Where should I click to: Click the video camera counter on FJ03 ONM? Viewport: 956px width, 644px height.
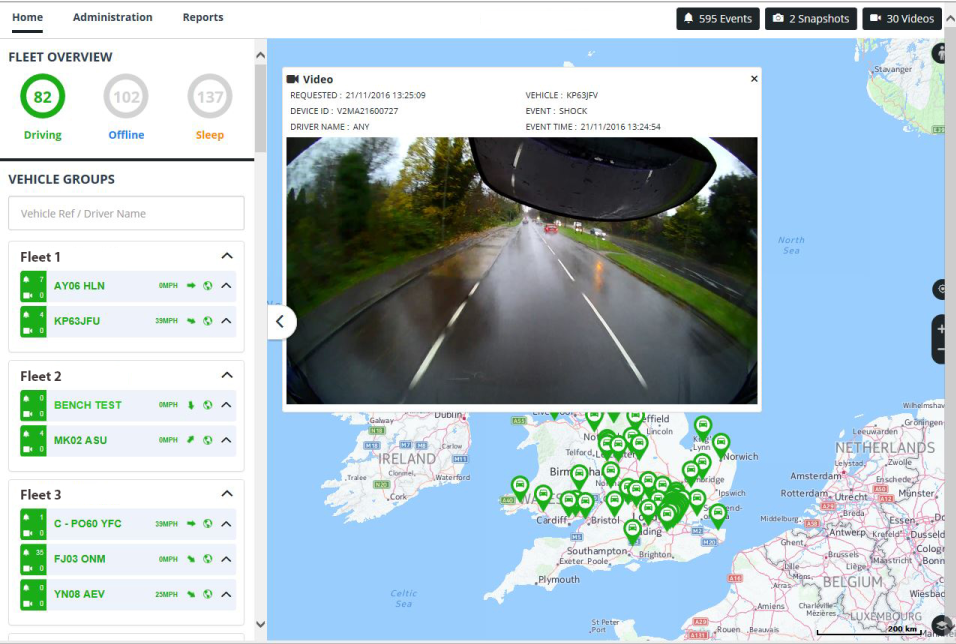point(28,566)
